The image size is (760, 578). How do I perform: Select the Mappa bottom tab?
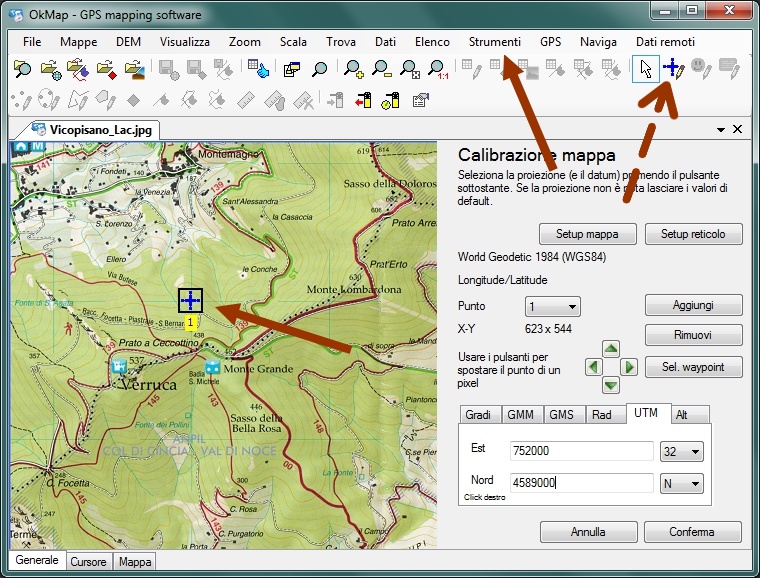coord(135,562)
